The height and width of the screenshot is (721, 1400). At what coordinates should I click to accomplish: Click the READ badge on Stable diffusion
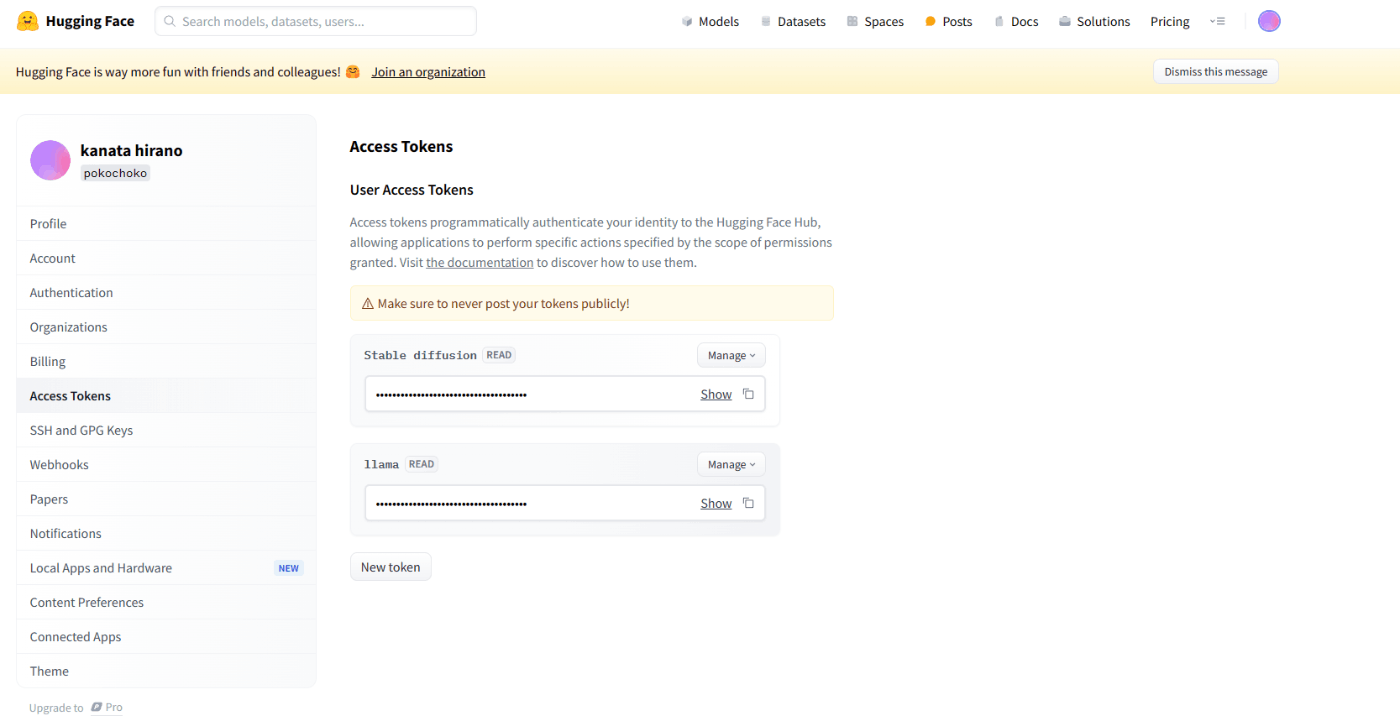point(499,355)
